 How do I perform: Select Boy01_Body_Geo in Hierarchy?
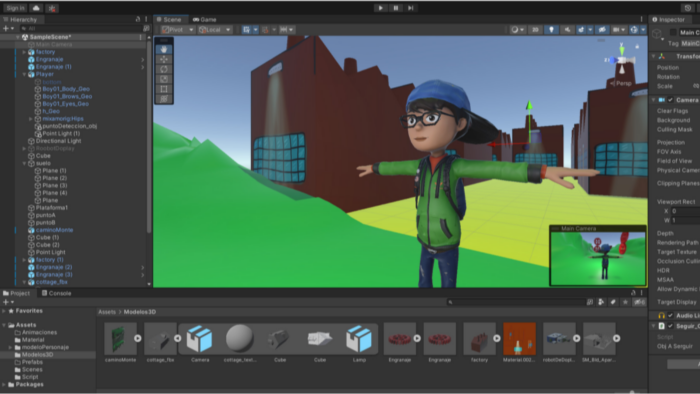coord(66,89)
